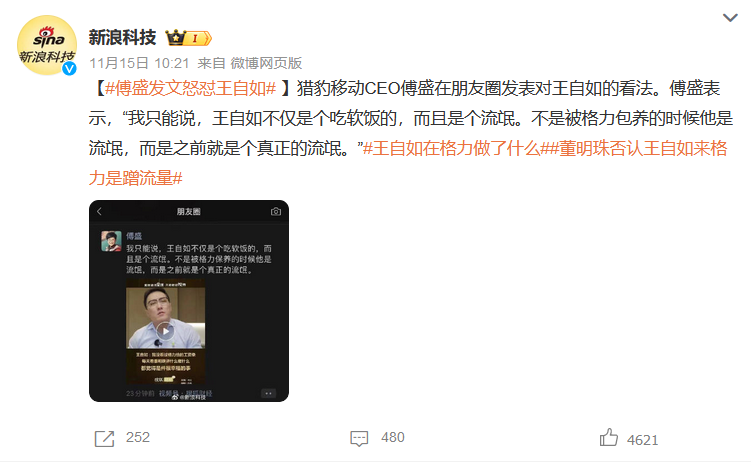Image resolution: width=751 pixels, height=462 pixels.
Task: Click the repost share icon
Action: 104,438
